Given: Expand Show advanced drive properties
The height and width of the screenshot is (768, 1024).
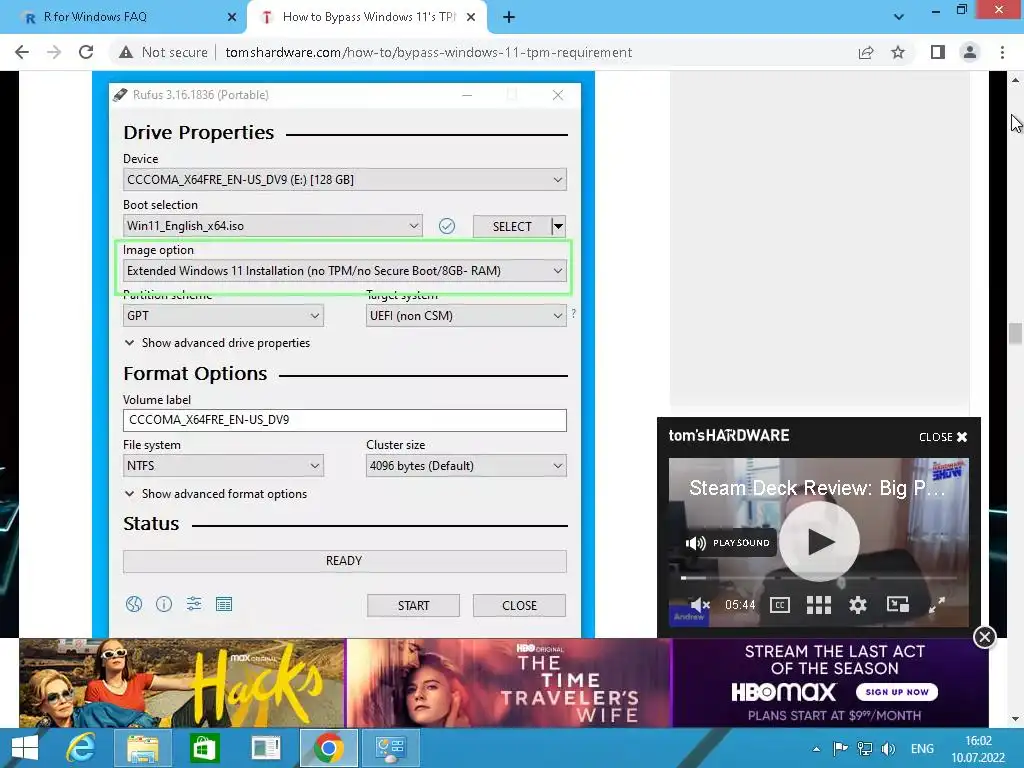Looking at the screenshot, I should coord(217,343).
